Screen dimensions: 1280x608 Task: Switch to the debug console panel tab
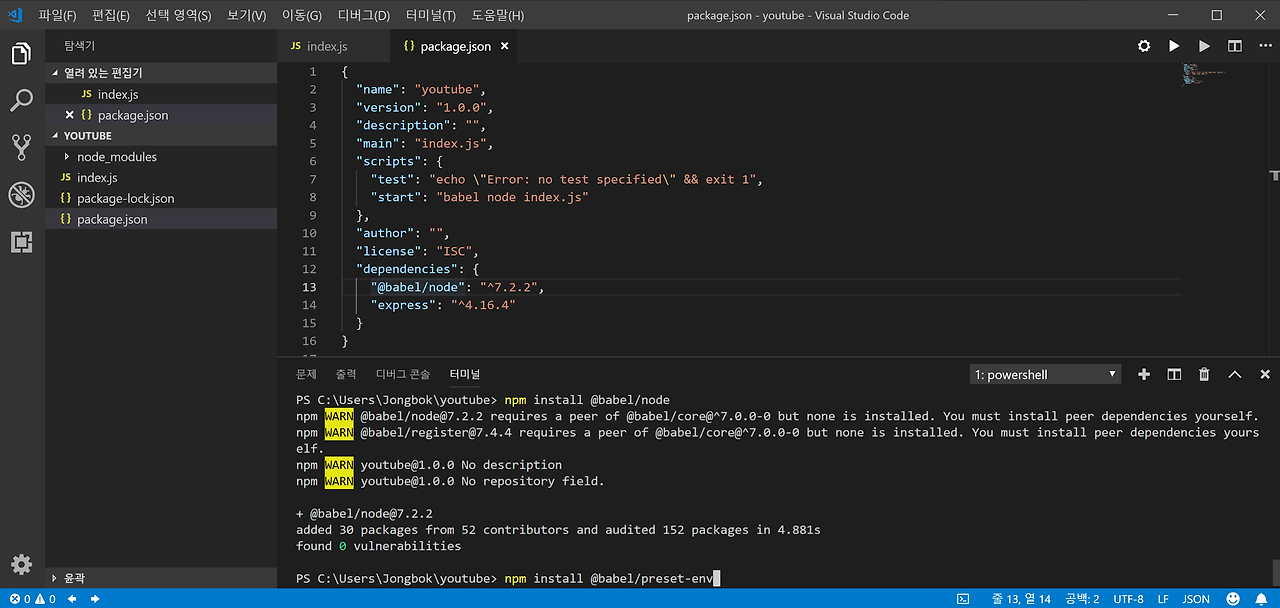[x=402, y=374]
